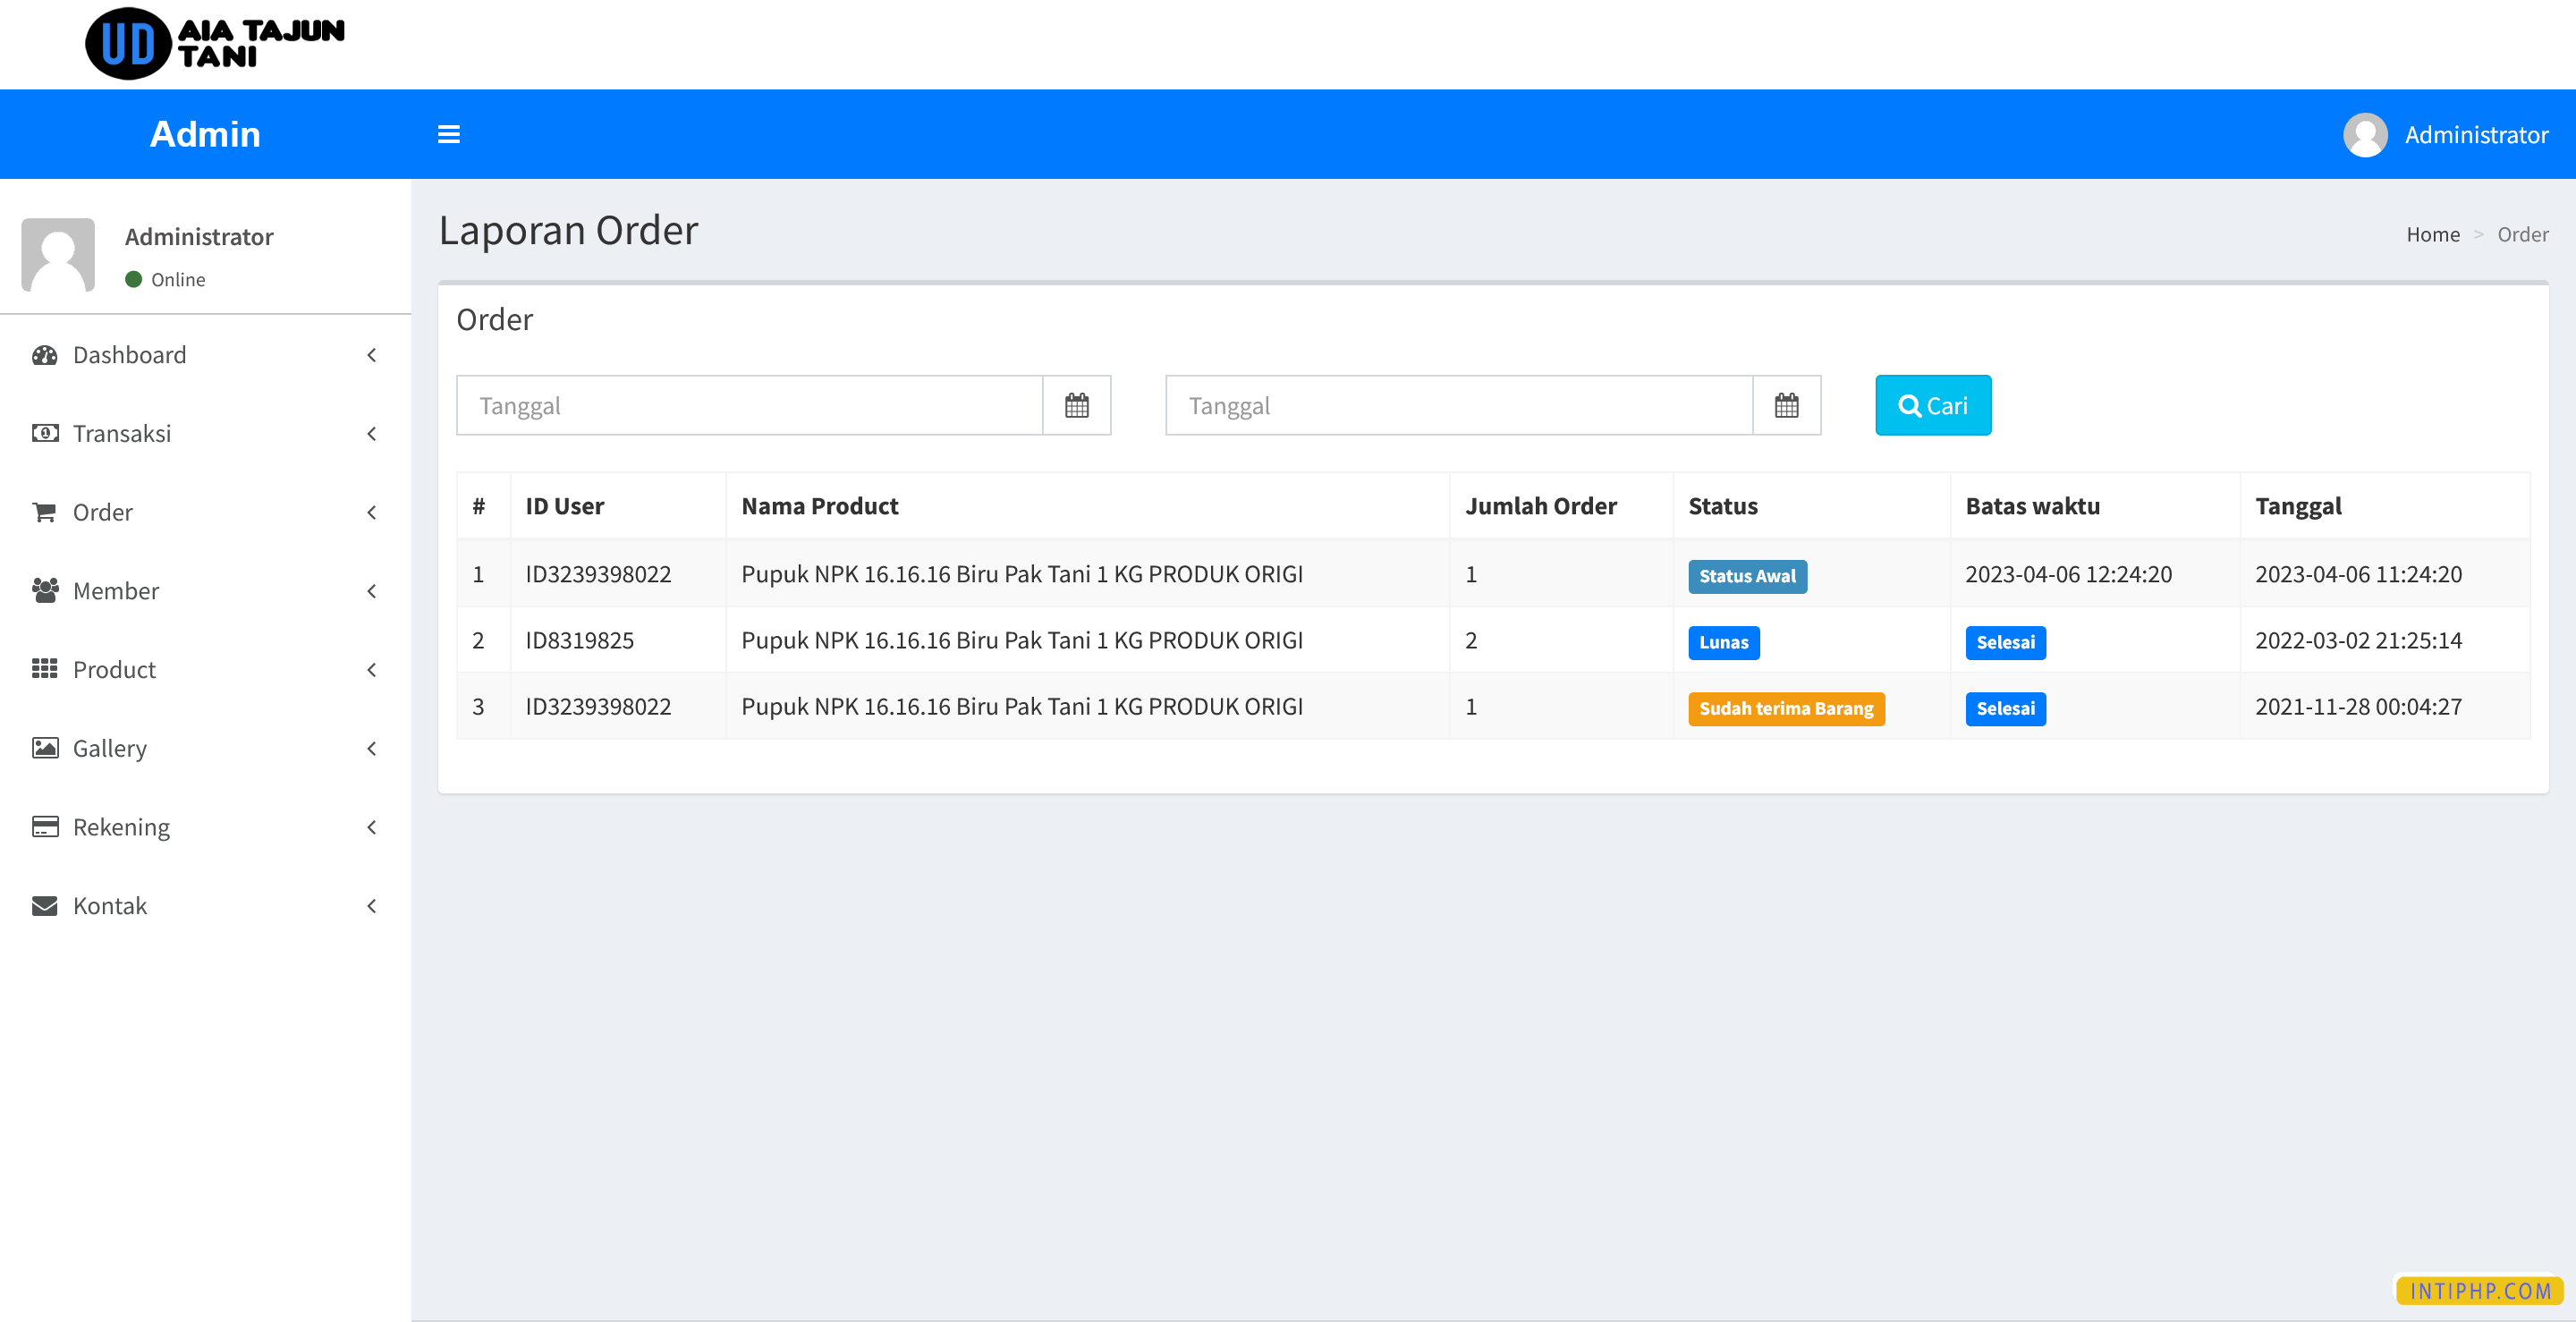2576x1322 pixels.
Task: Click the Member users group icon
Action: click(45, 590)
